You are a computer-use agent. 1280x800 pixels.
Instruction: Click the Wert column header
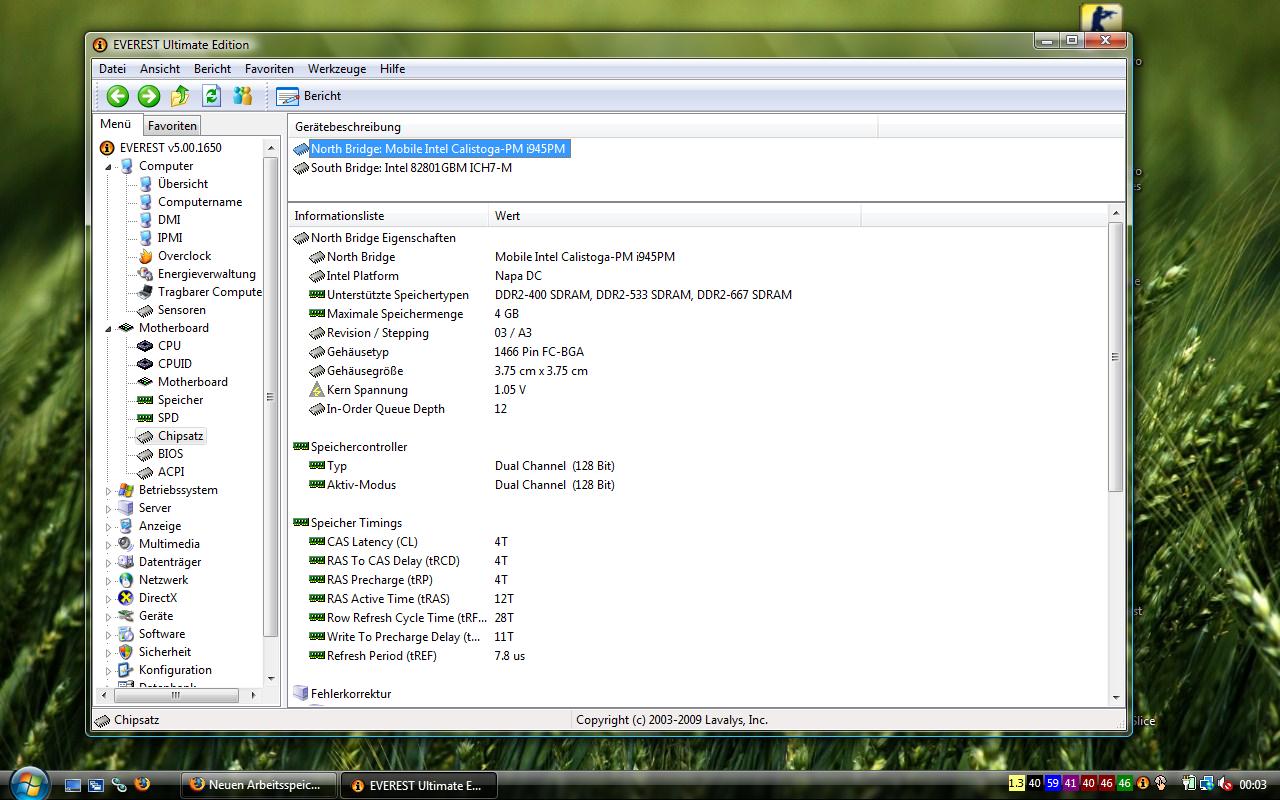pyautogui.click(x=674, y=216)
